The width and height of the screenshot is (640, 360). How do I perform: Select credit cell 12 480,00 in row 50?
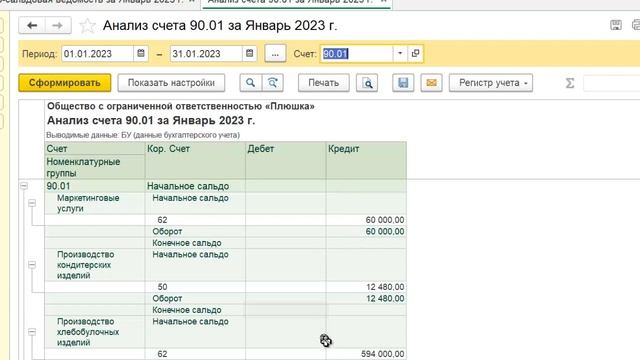367,287
